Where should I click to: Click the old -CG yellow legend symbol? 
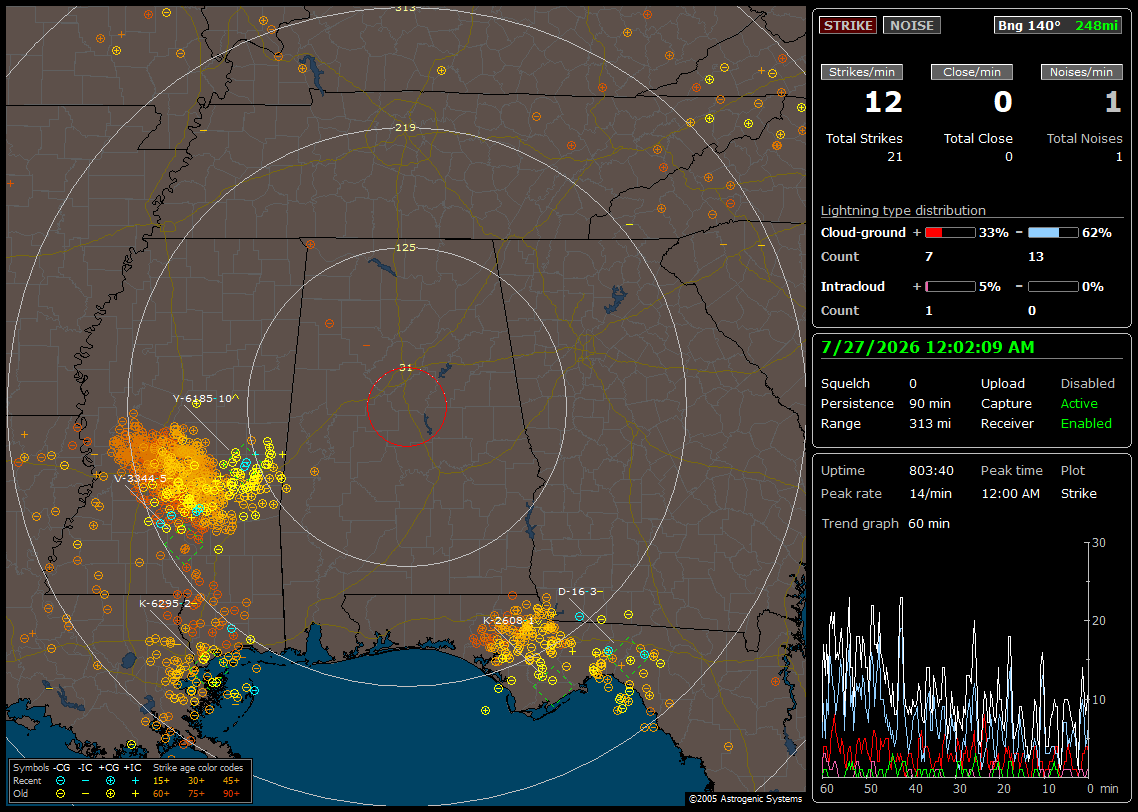[x=60, y=794]
